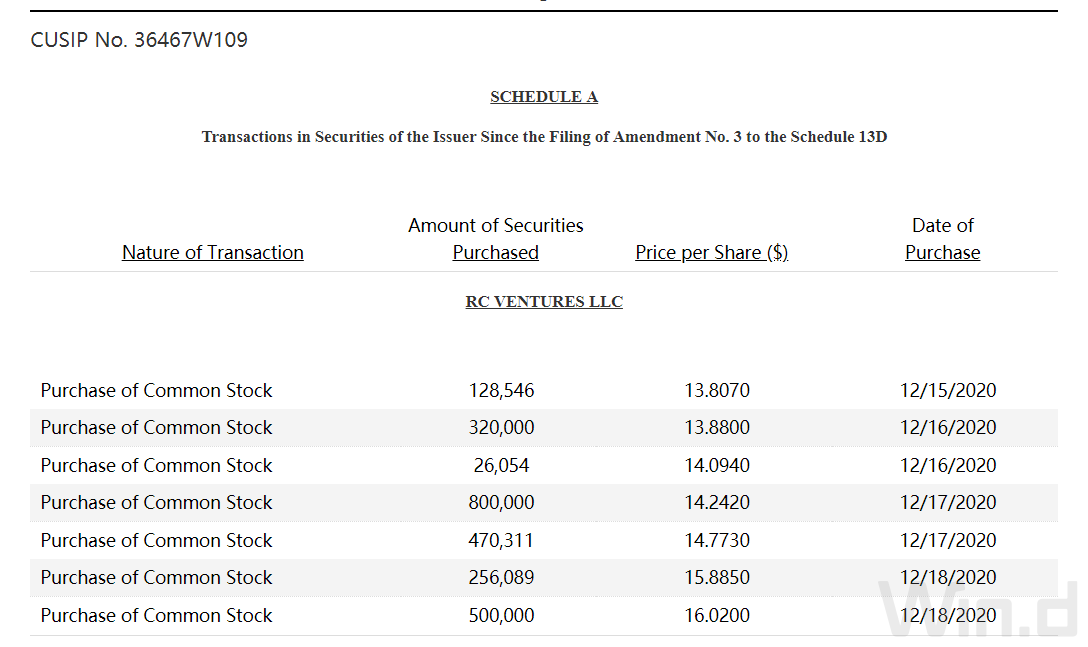Select the Date of Purchase column header
This screenshot has width=1088, height=647.
[942, 239]
